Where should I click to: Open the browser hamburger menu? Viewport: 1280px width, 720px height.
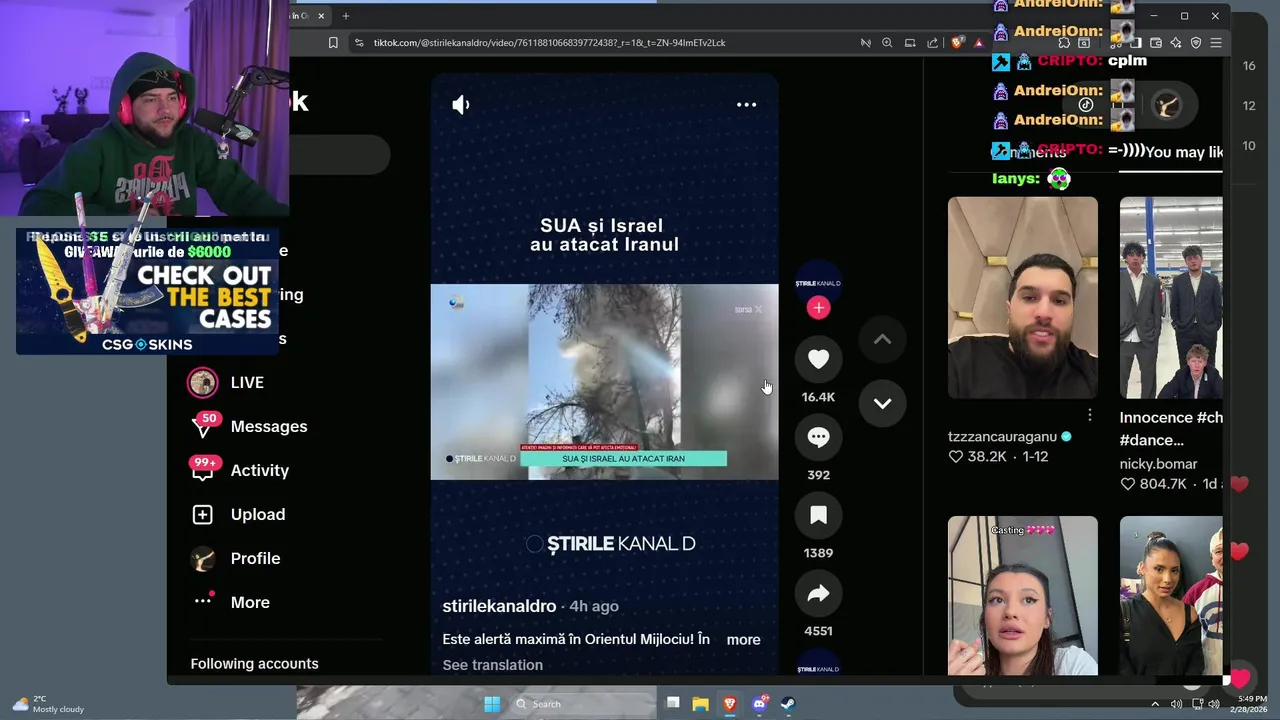click(x=1216, y=43)
